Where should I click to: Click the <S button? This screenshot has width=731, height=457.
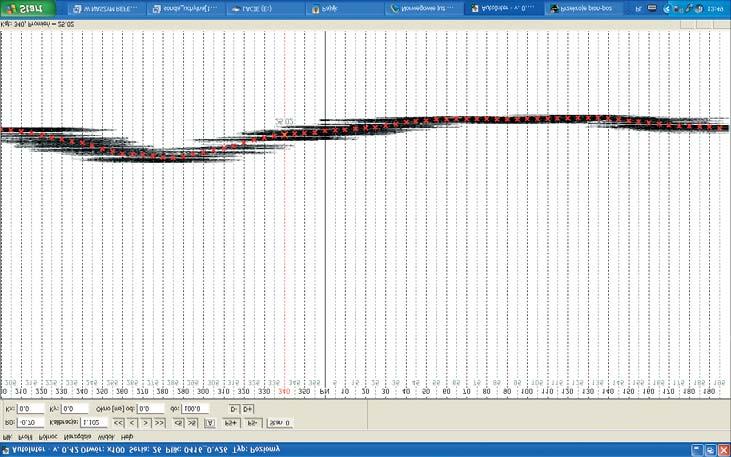pyautogui.click(x=179, y=423)
